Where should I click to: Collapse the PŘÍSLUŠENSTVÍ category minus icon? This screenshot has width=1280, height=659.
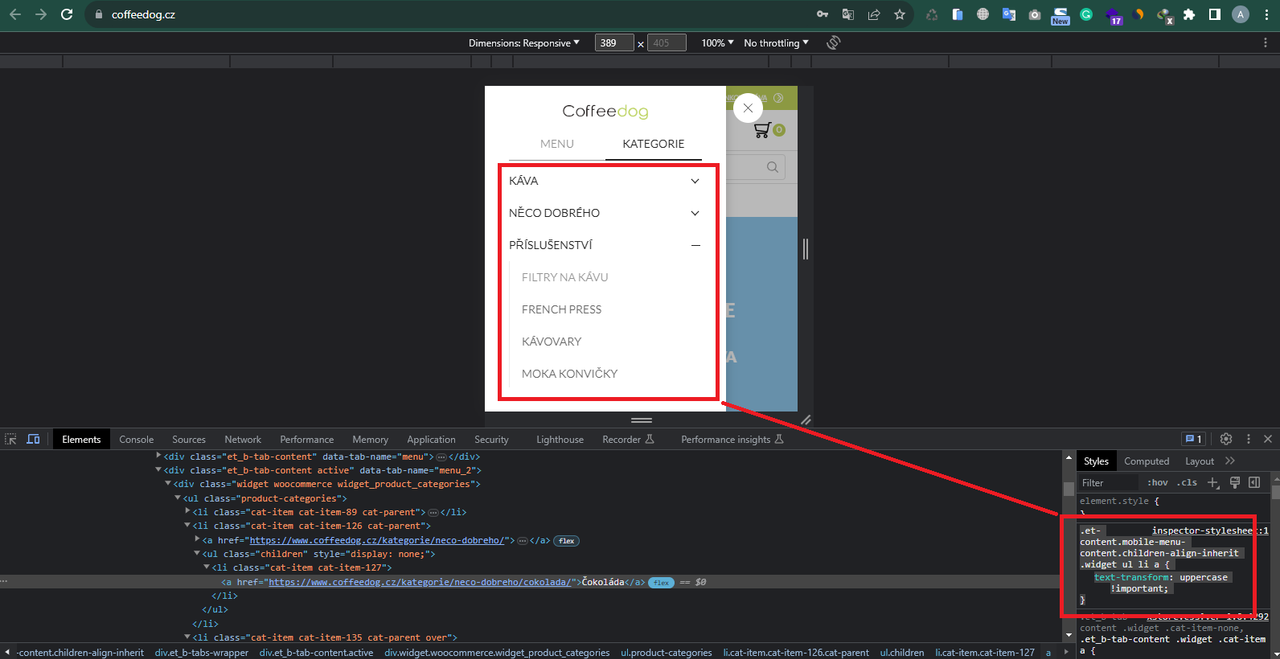(695, 245)
